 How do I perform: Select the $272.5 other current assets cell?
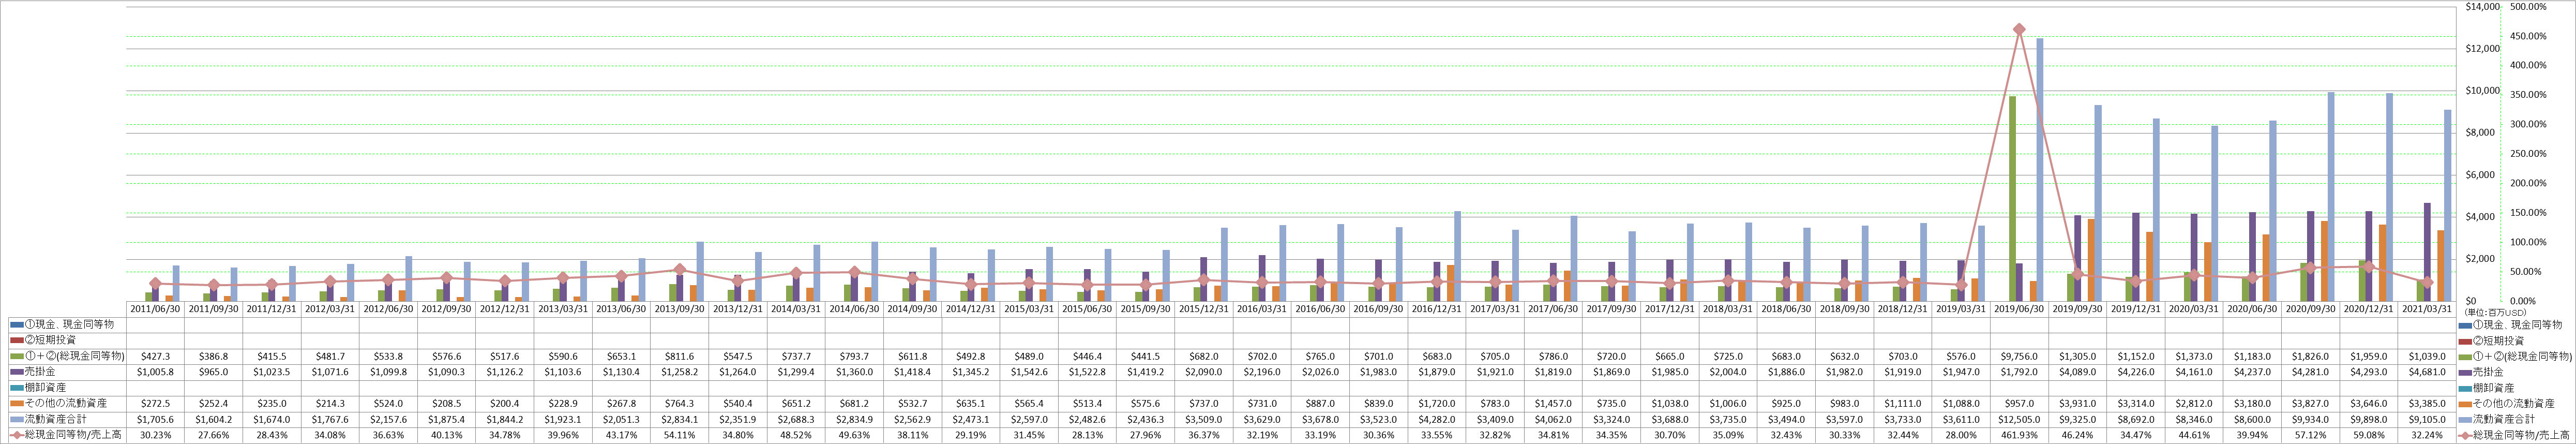coord(156,404)
